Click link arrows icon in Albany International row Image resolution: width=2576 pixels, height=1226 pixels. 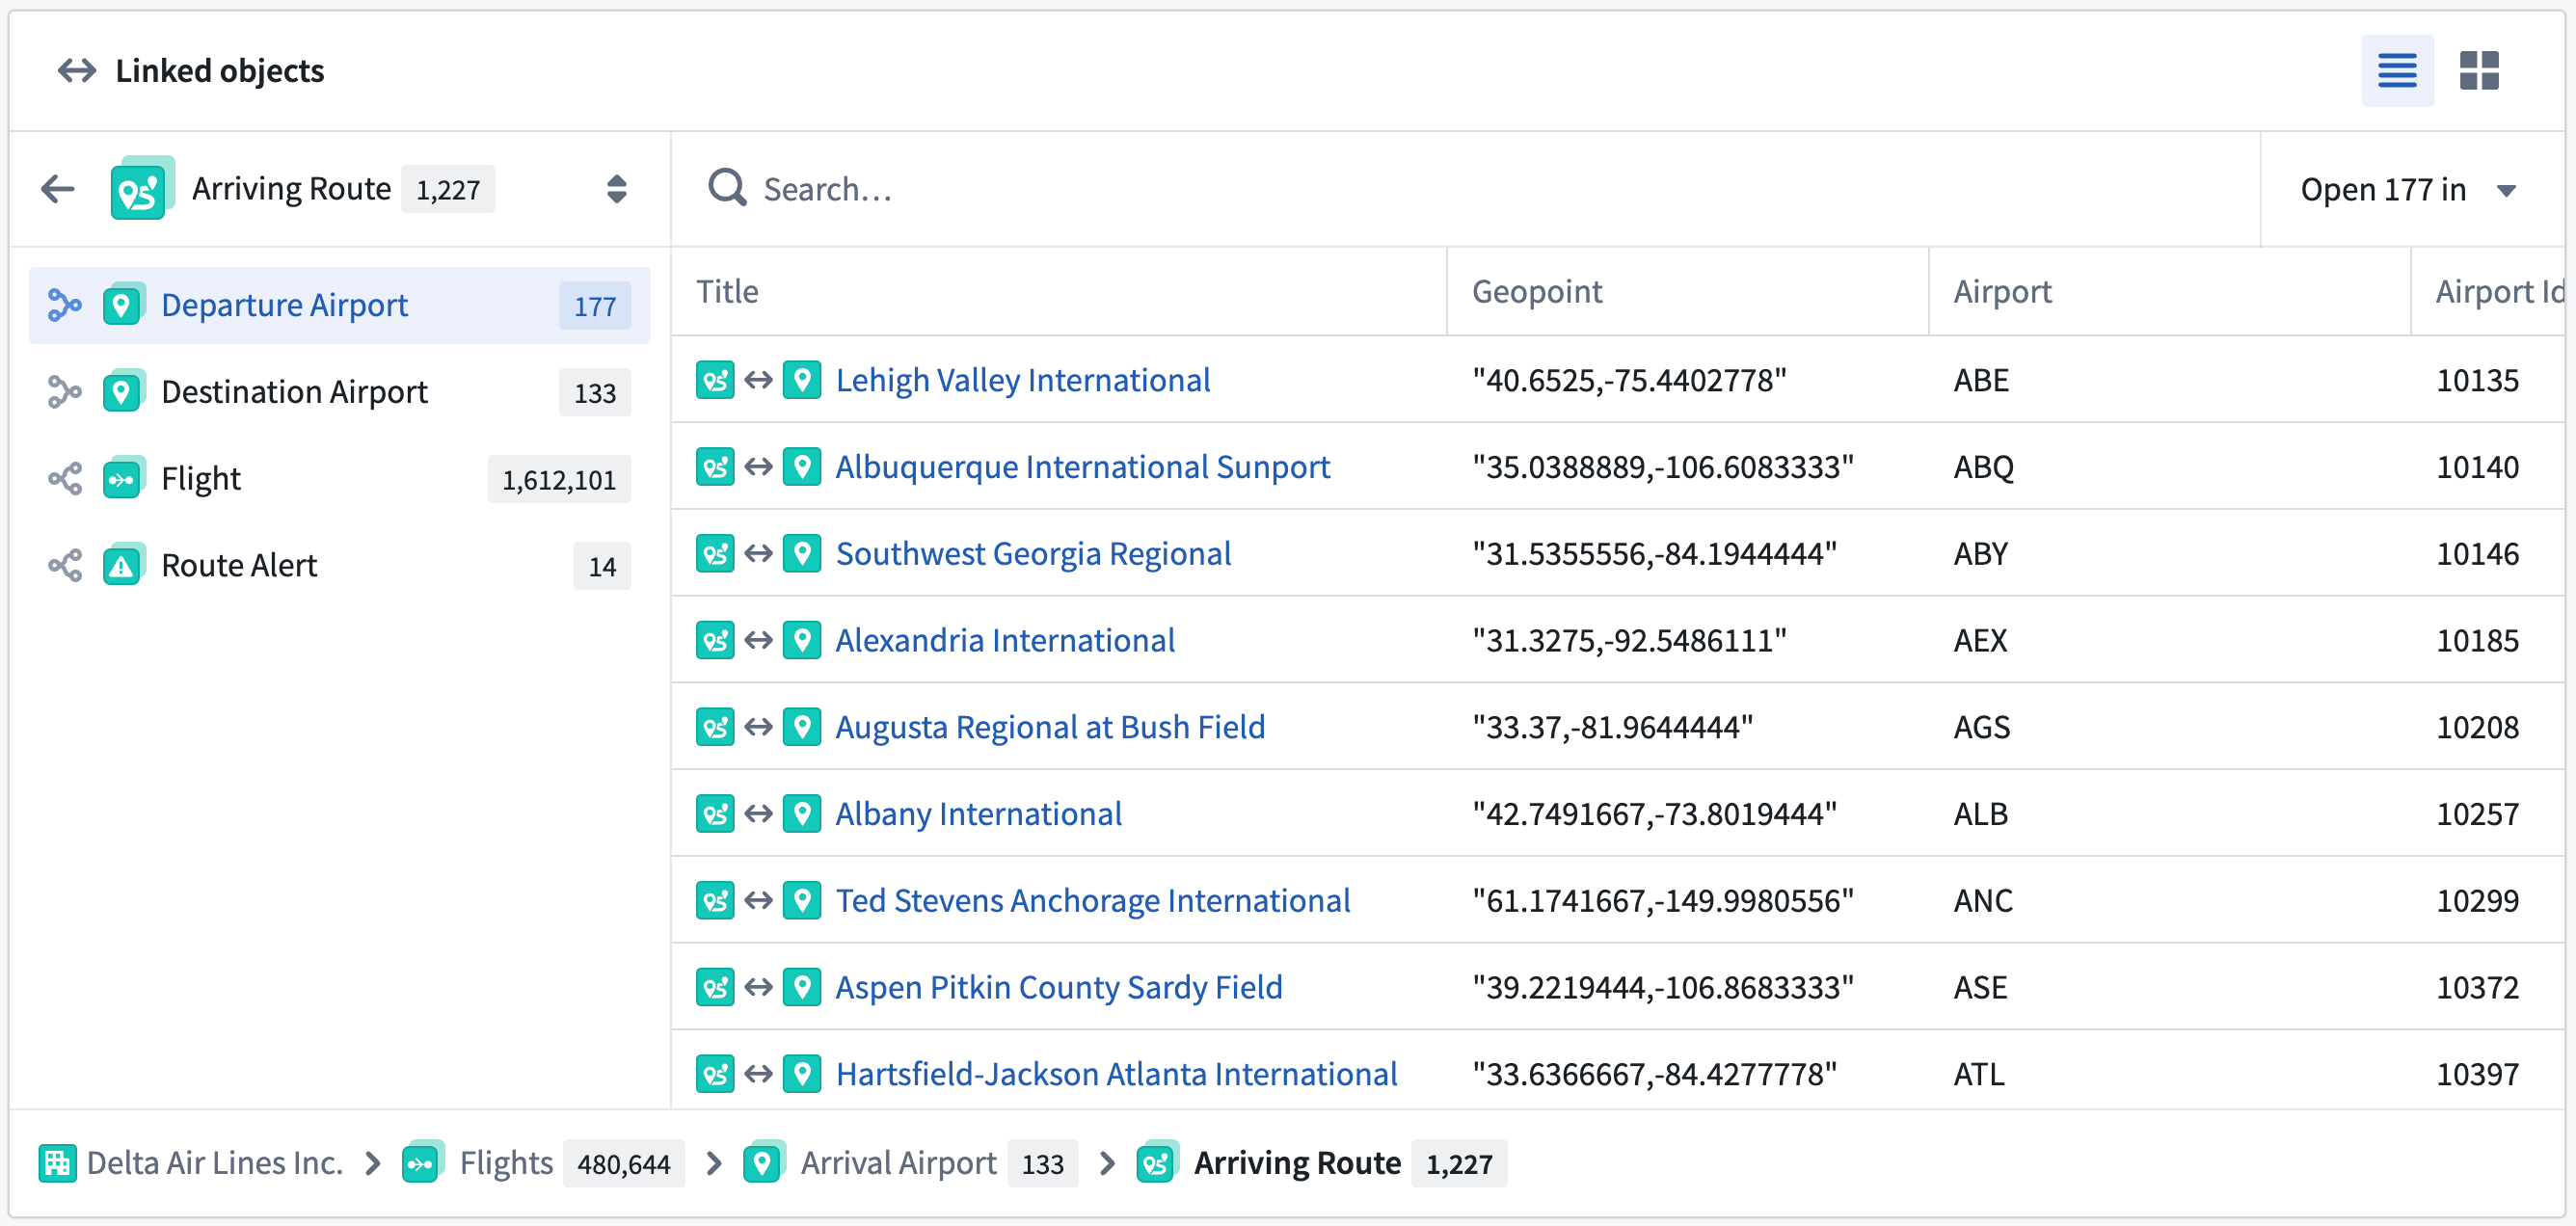pos(759,814)
